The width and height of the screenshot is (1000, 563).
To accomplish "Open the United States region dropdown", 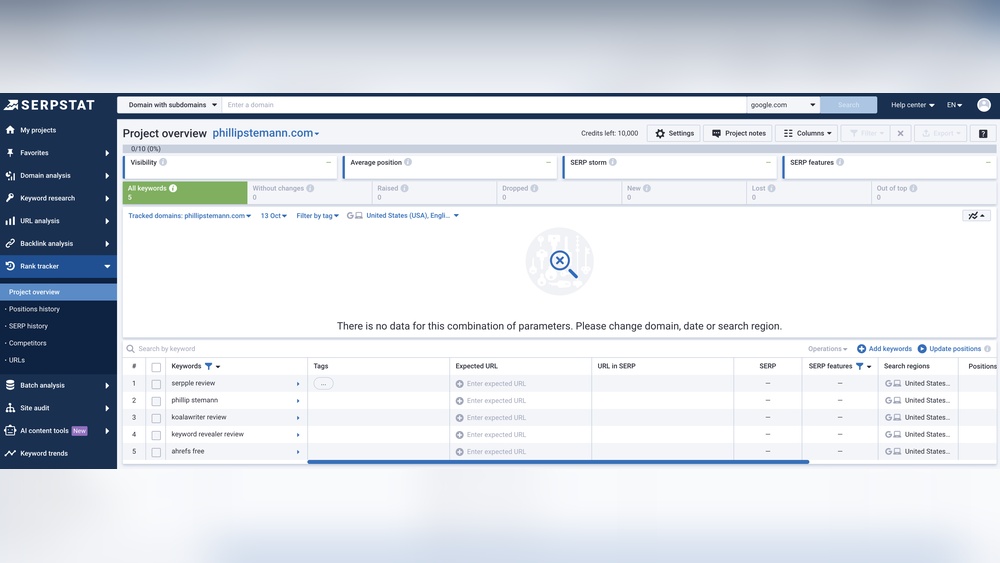I will (x=412, y=216).
